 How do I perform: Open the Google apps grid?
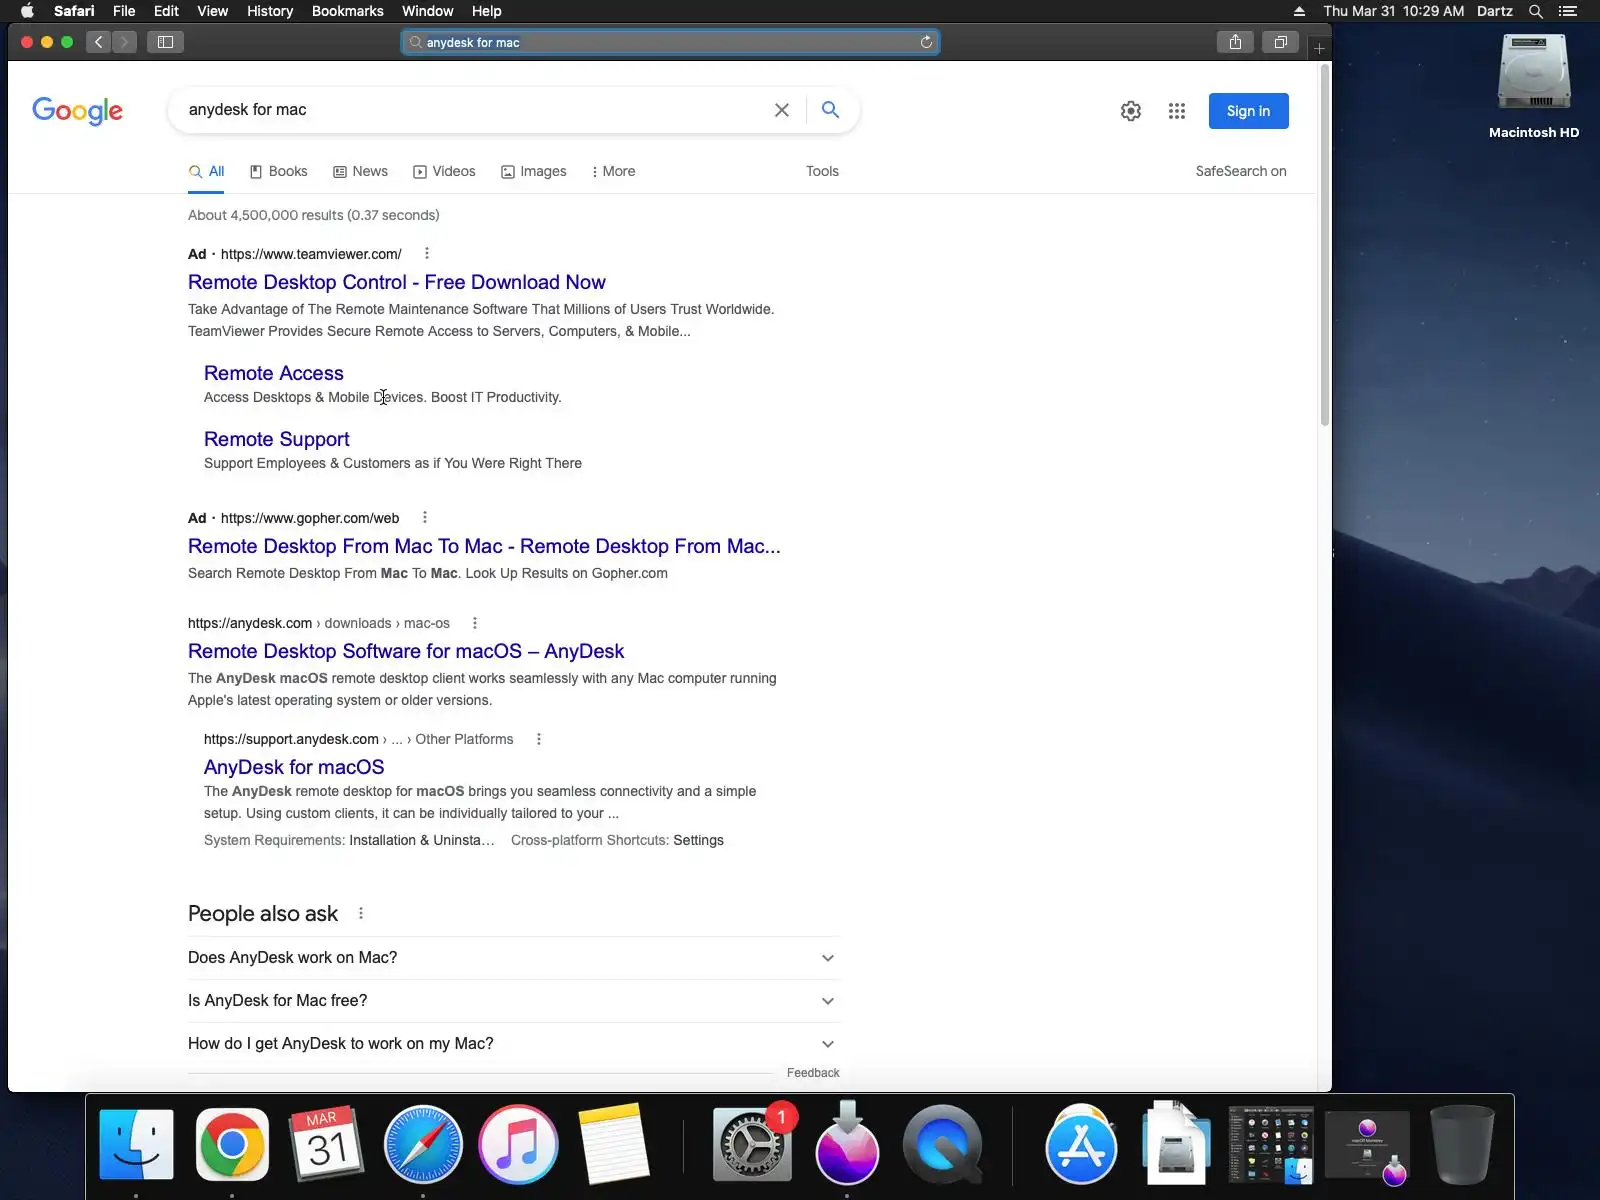coord(1177,111)
